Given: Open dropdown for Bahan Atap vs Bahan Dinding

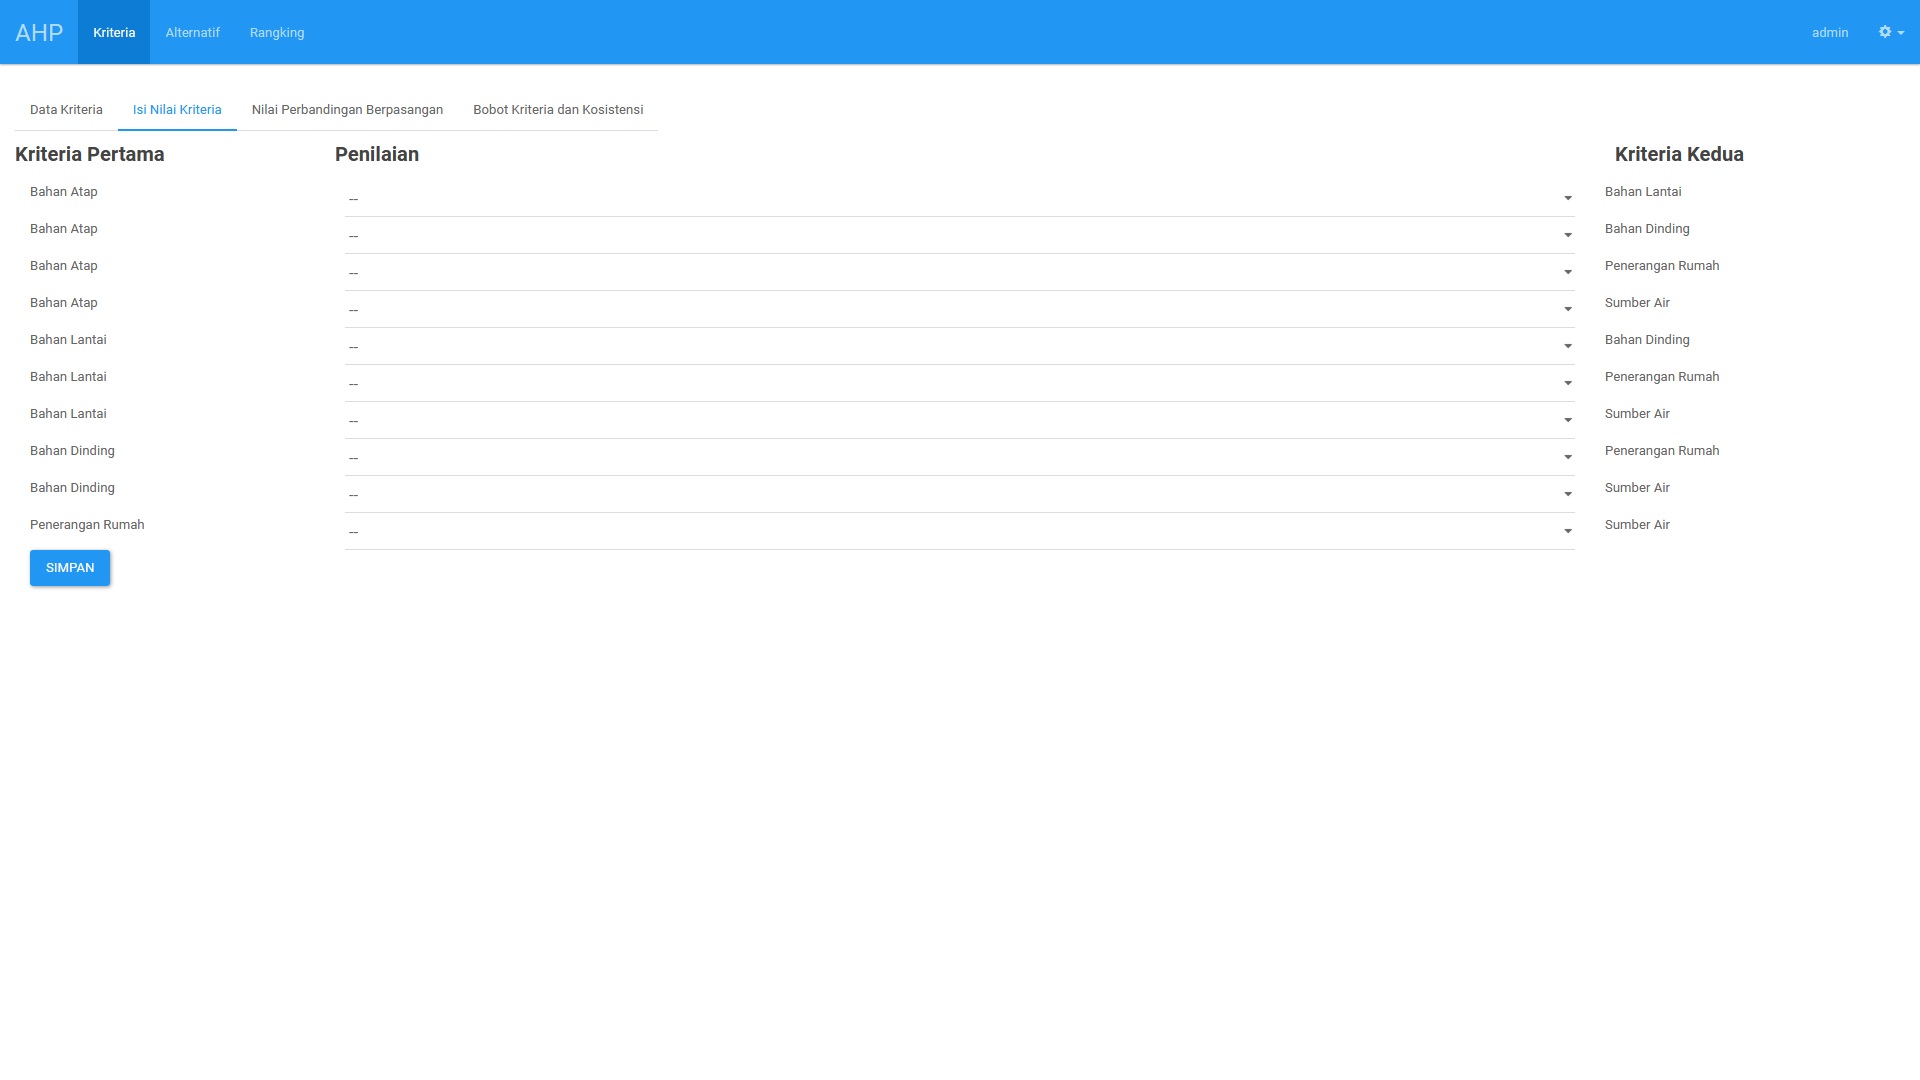Looking at the screenshot, I should coord(959,236).
